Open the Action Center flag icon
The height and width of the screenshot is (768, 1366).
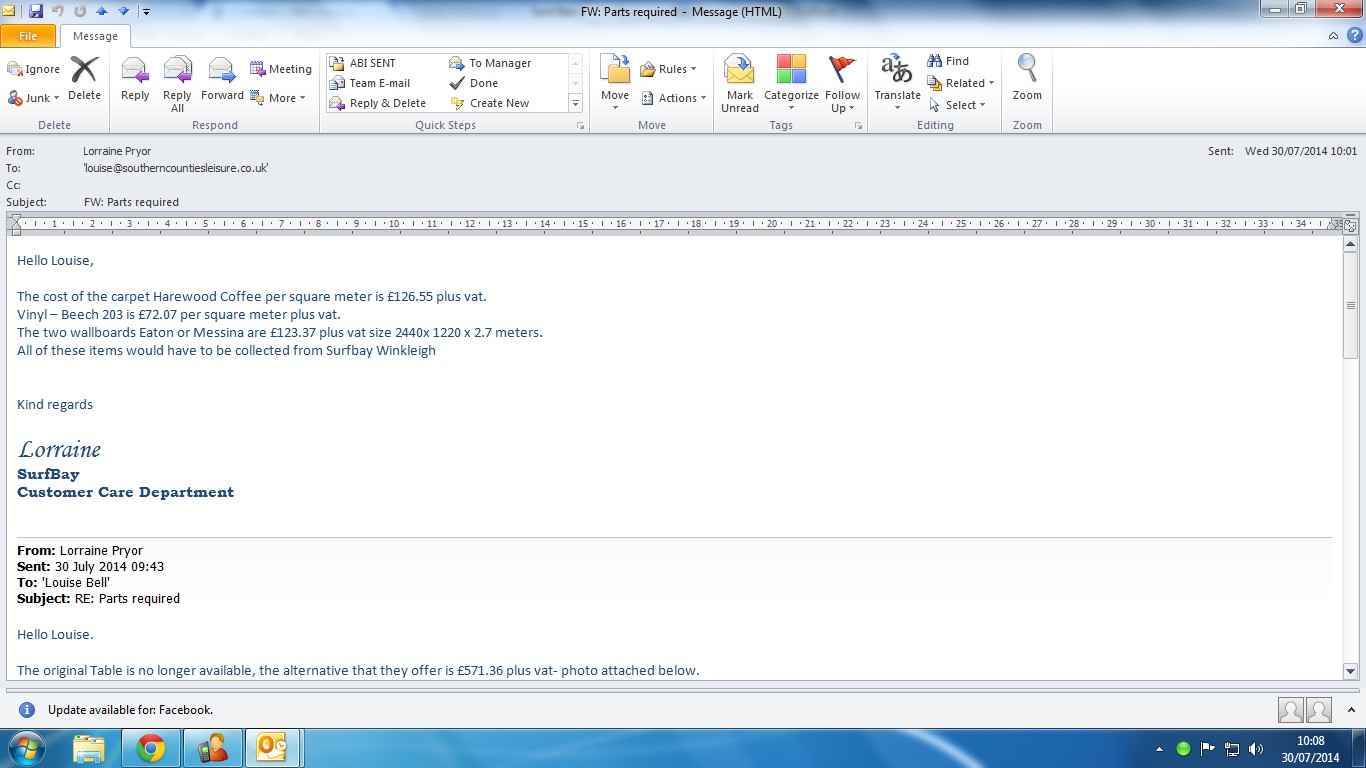(x=1208, y=748)
